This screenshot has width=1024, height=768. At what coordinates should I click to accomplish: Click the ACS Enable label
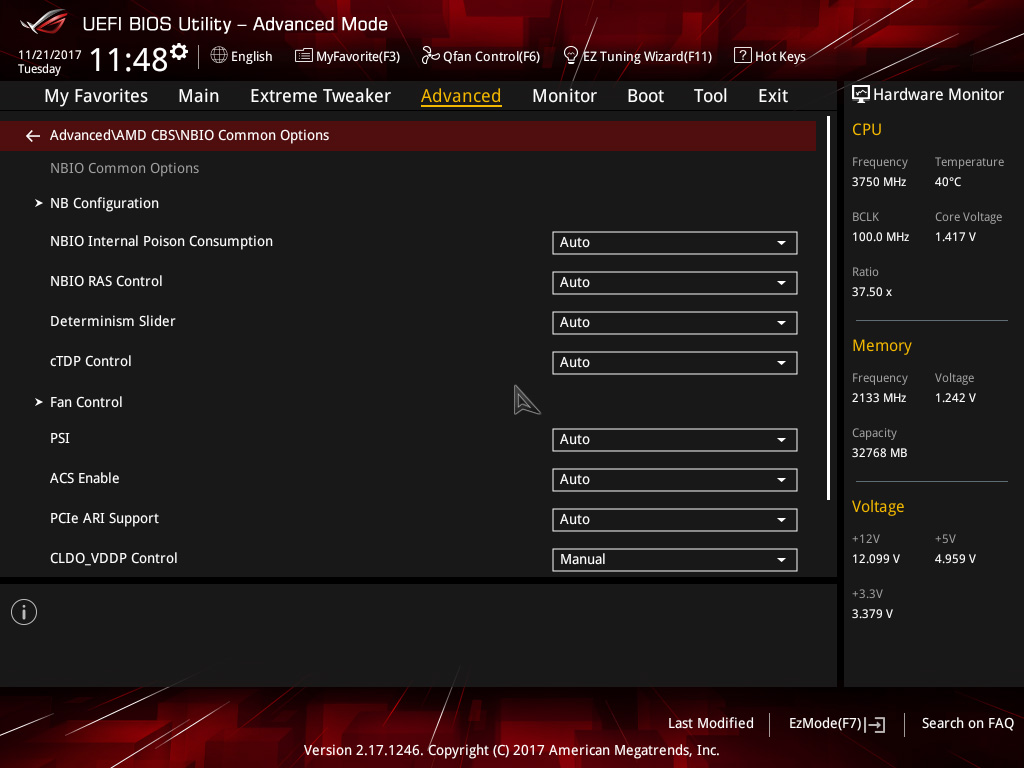[84, 479]
